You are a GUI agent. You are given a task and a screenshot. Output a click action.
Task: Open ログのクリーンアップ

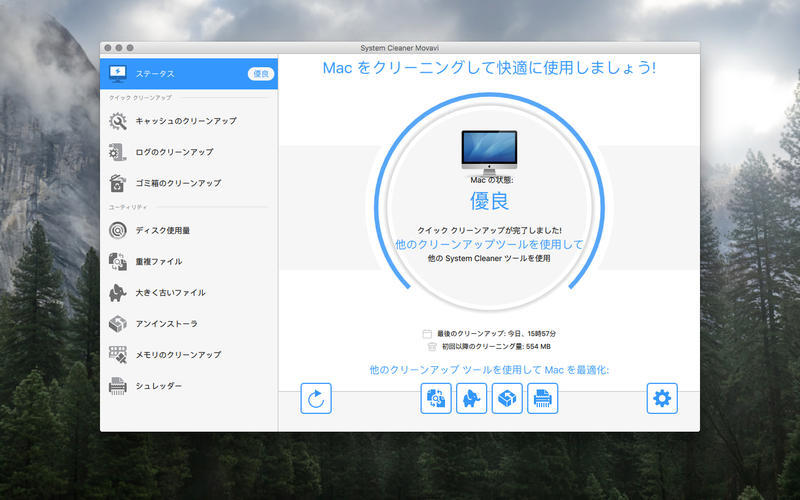189,152
